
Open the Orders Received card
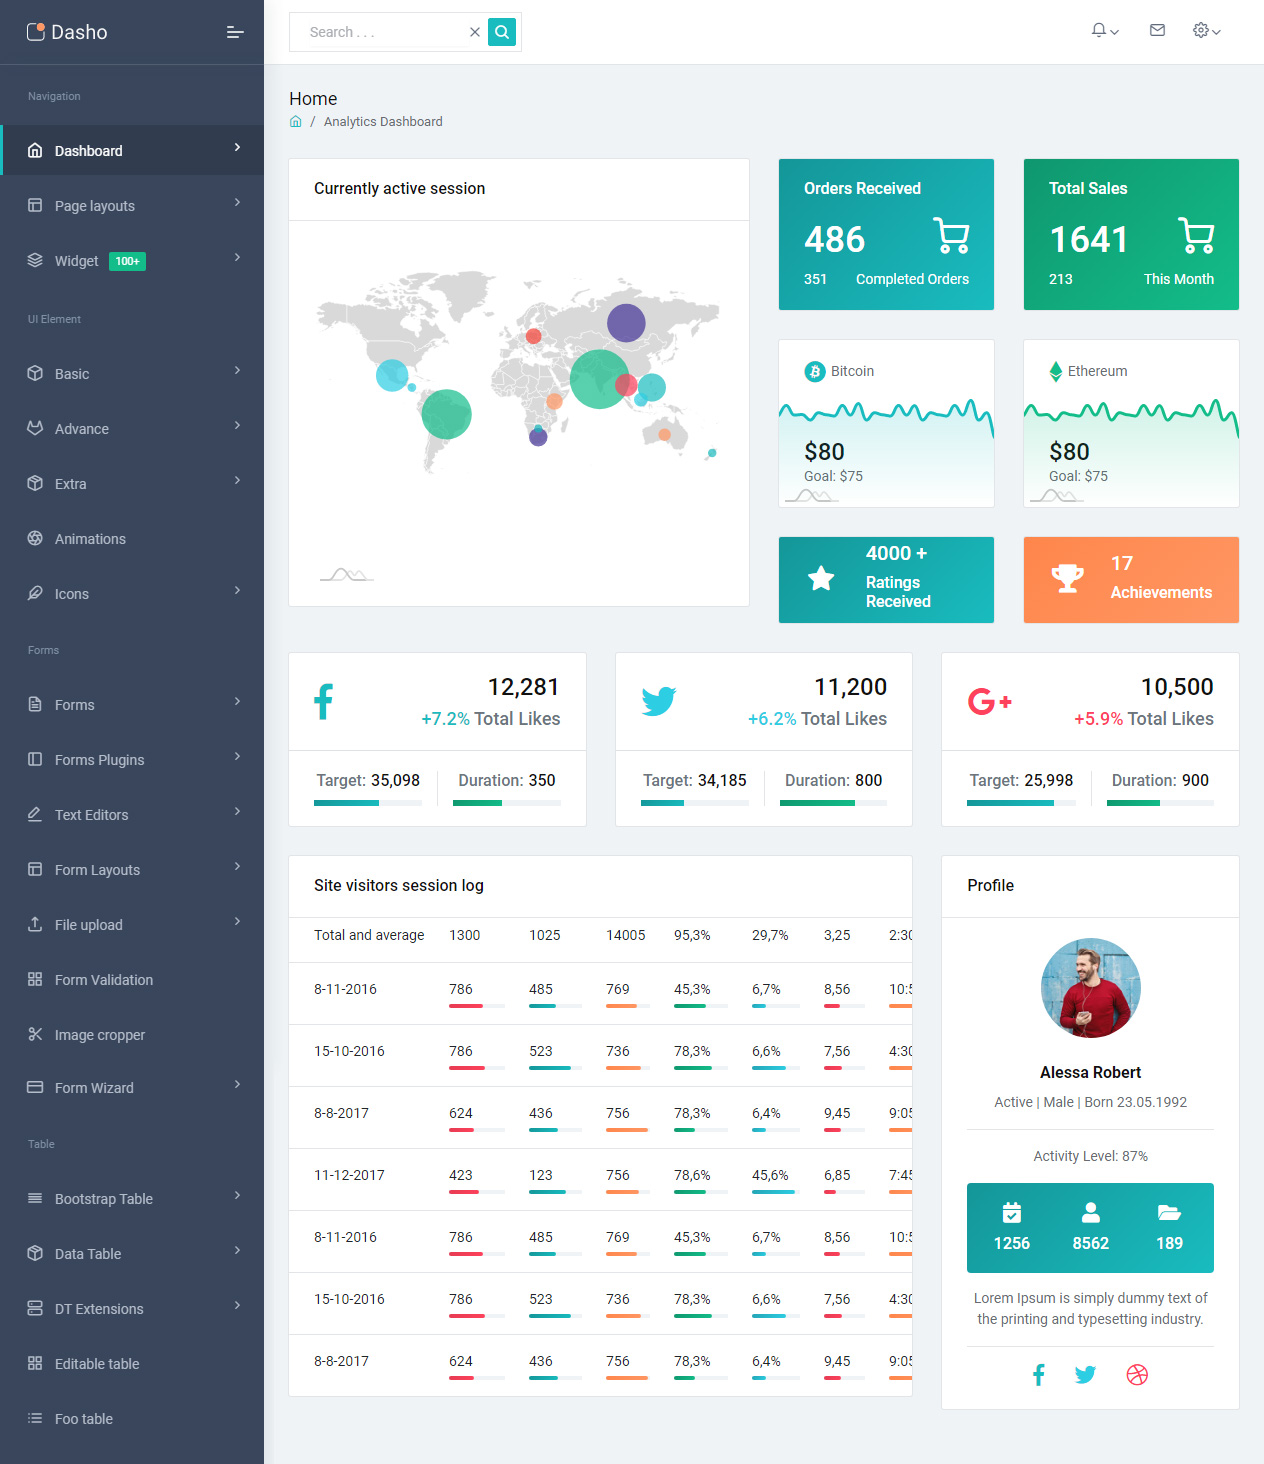(x=886, y=234)
